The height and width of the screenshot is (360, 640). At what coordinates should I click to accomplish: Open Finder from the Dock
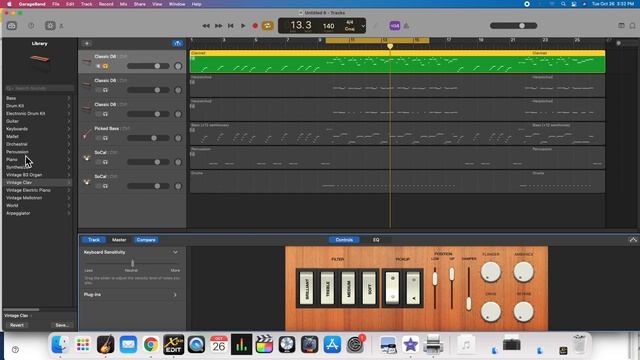point(60,344)
